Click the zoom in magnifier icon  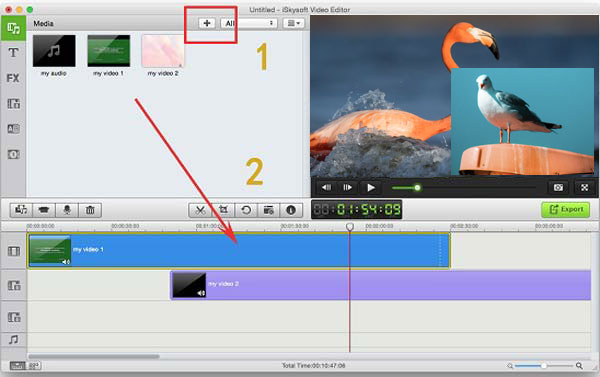pyautogui.click(x=579, y=366)
